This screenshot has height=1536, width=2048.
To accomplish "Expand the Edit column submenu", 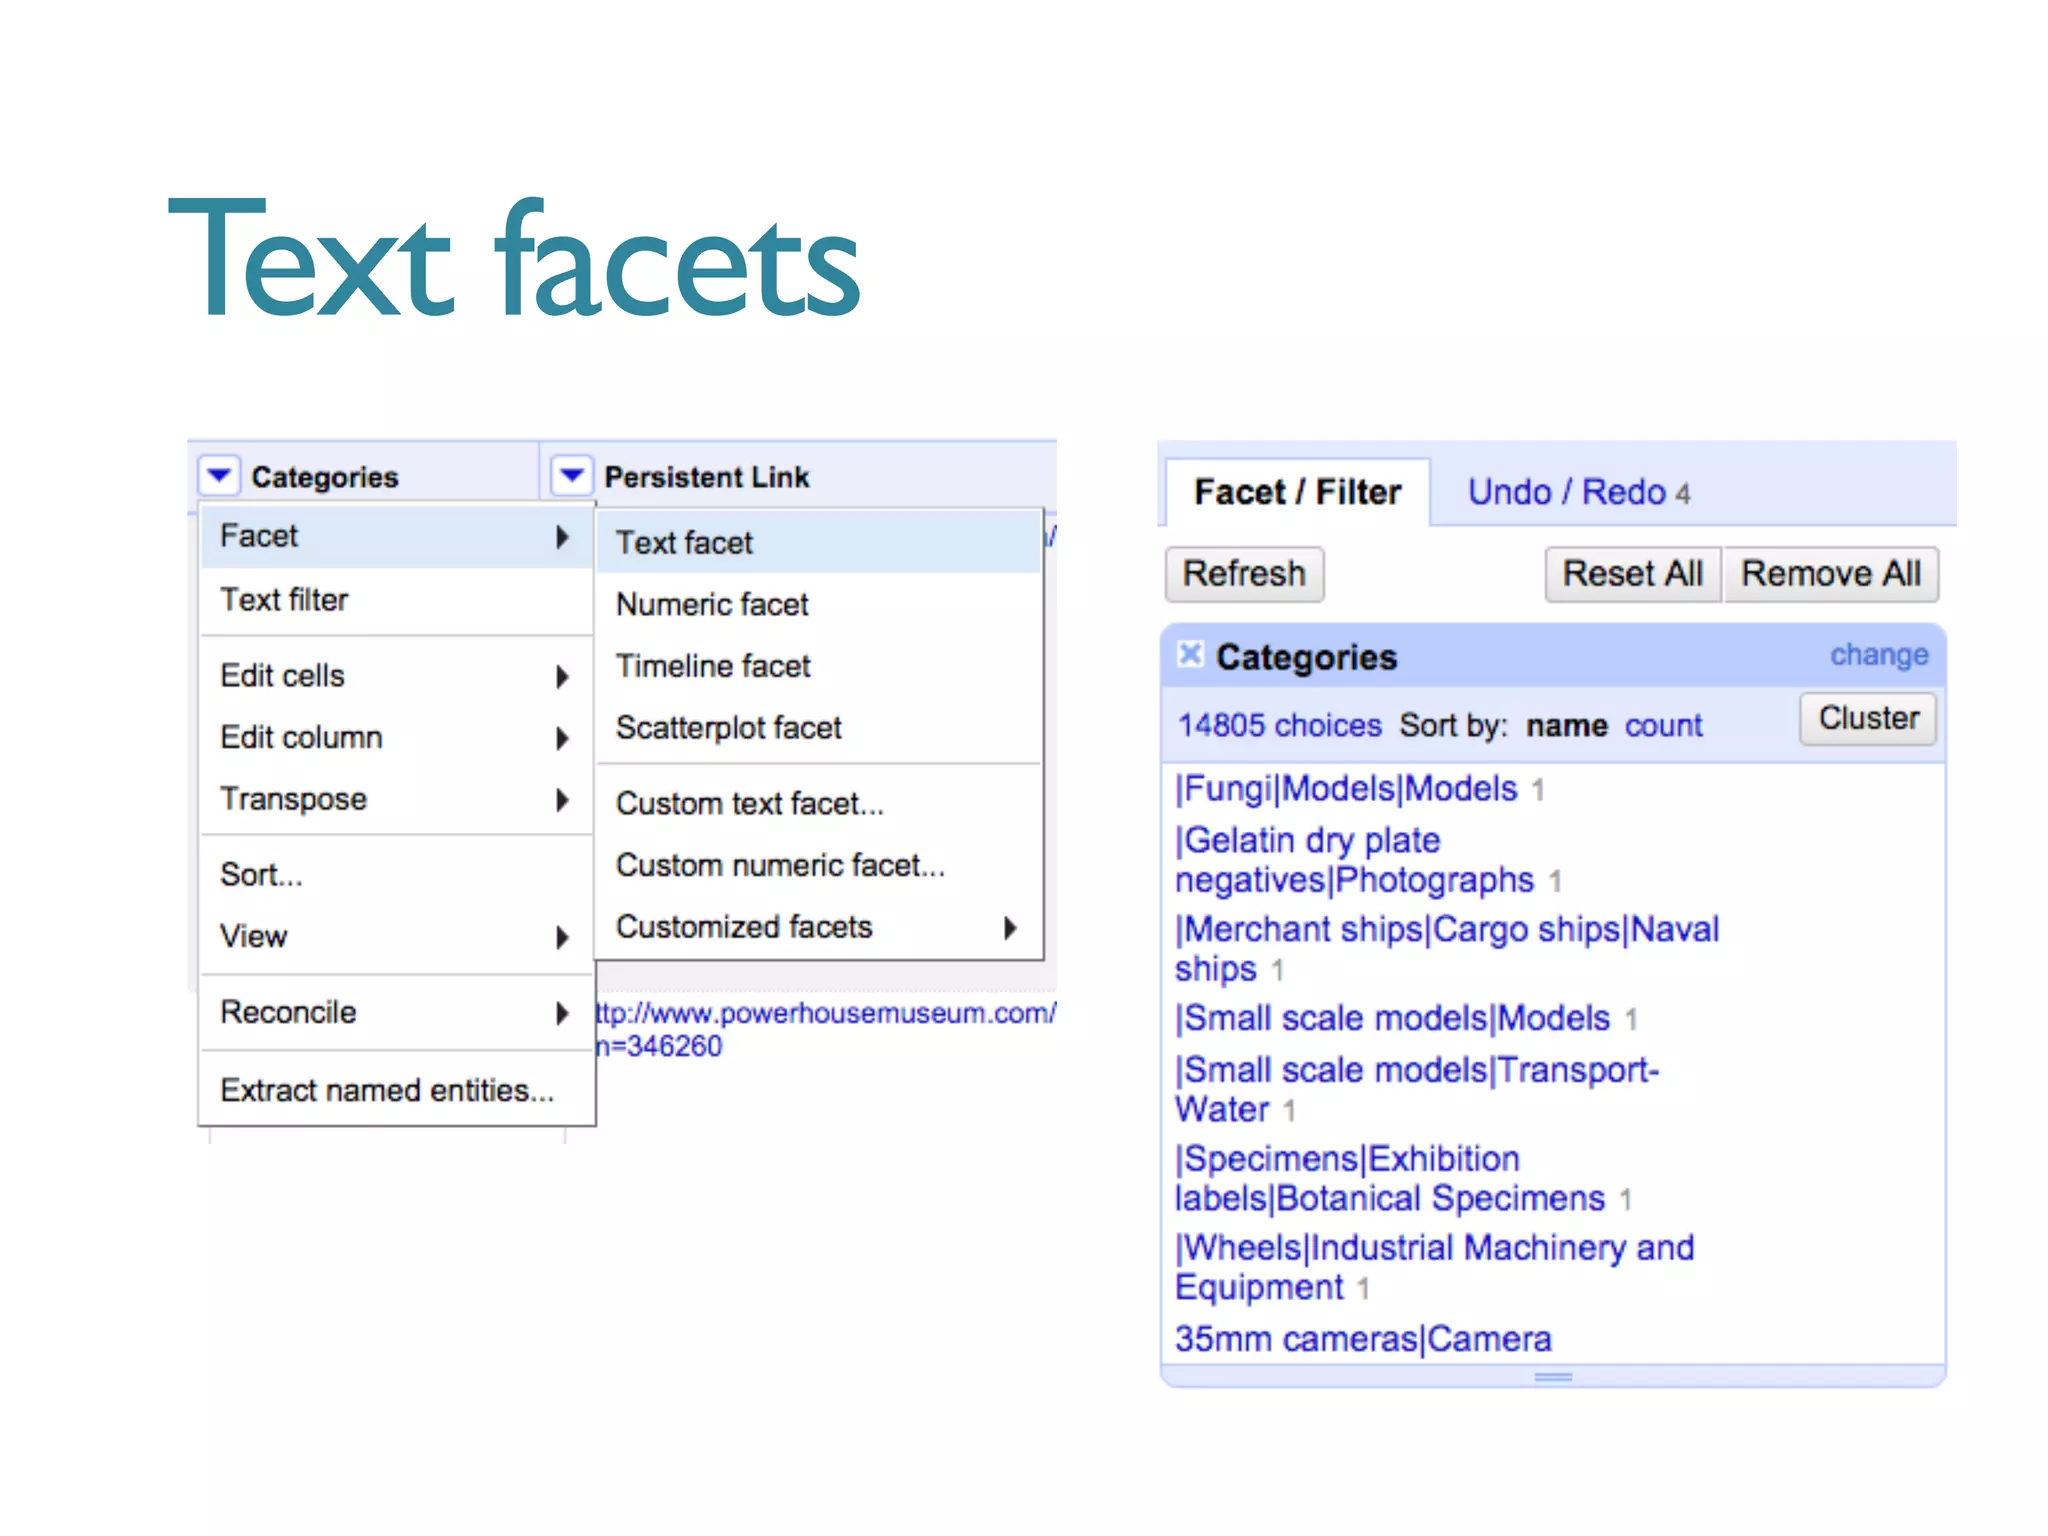I will coord(397,738).
